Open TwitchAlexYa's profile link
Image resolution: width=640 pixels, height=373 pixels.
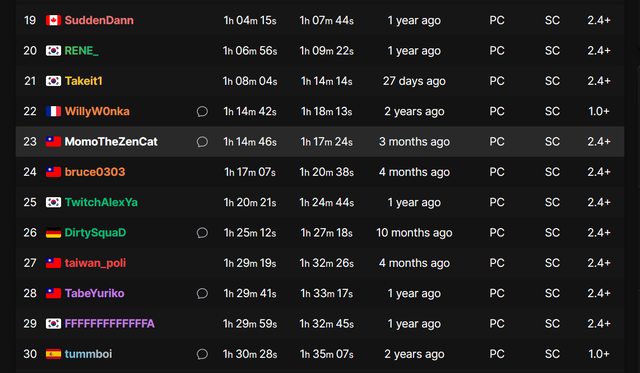(x=101, y=202)
